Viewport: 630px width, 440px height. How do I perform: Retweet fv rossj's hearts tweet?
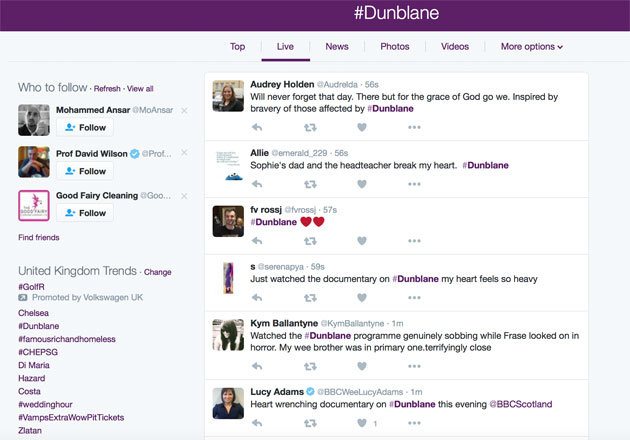pyautogui.click(x=310, y=241)
